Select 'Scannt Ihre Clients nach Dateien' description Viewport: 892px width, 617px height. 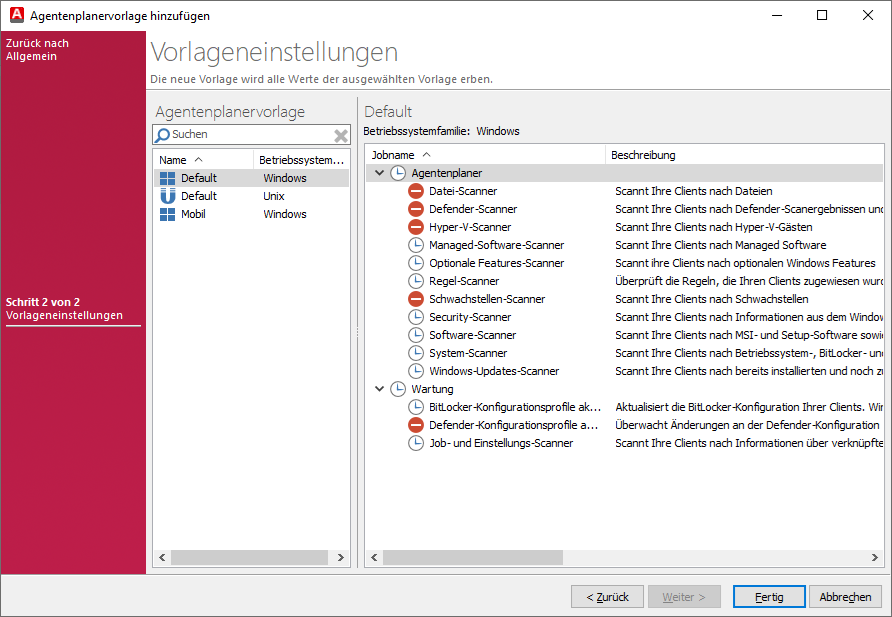point(693,191)
